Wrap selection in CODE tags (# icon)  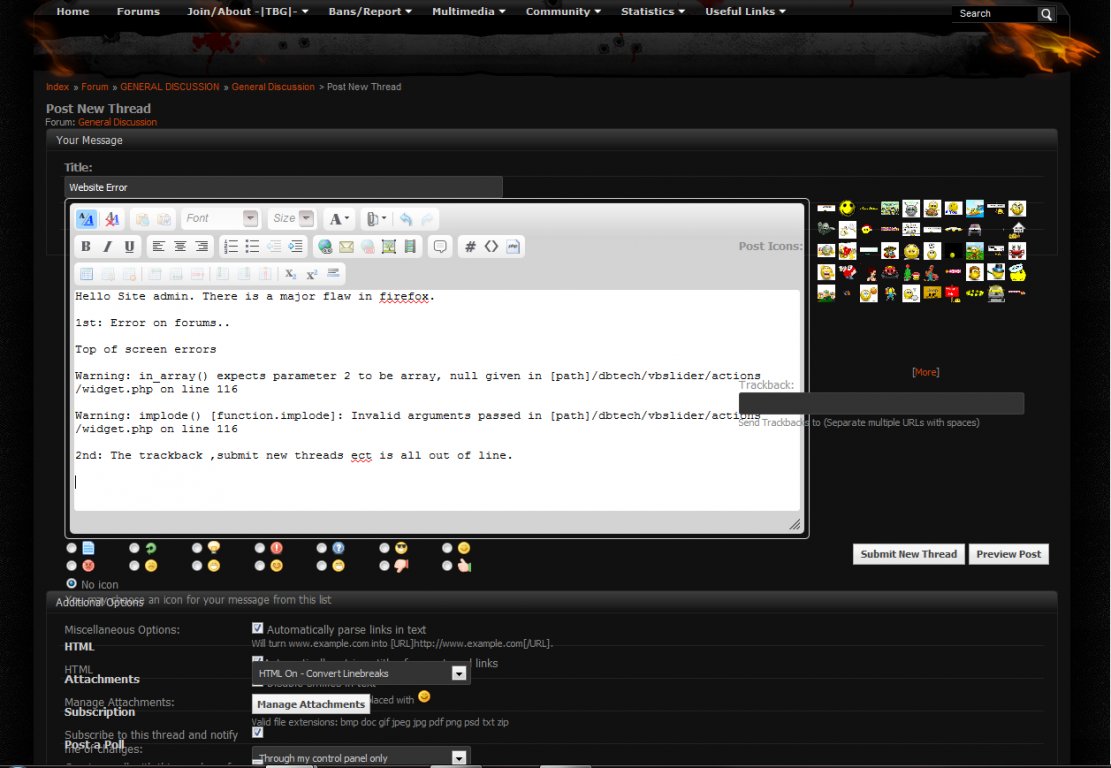[470, 247]
